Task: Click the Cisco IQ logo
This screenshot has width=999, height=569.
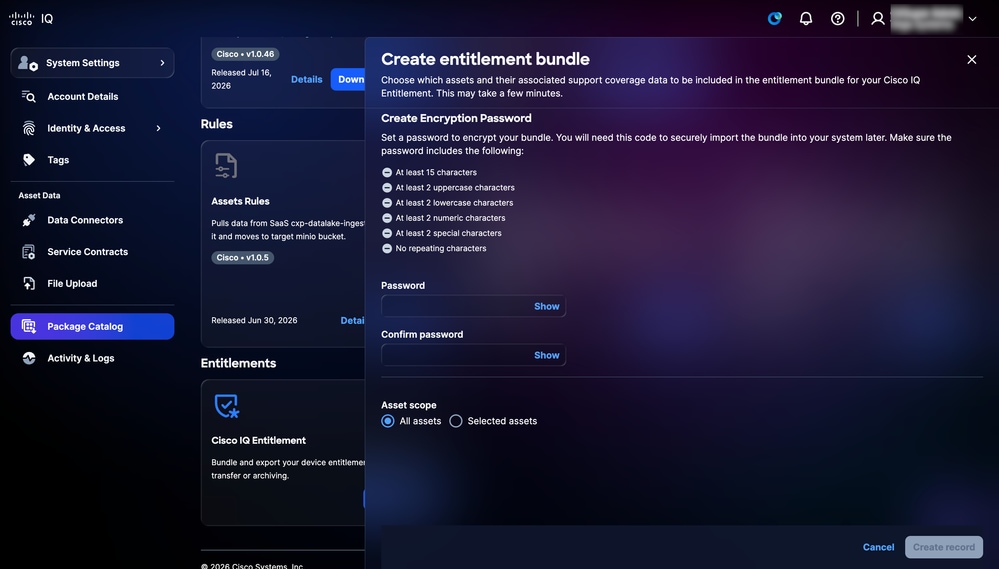Action: point(31,18)
